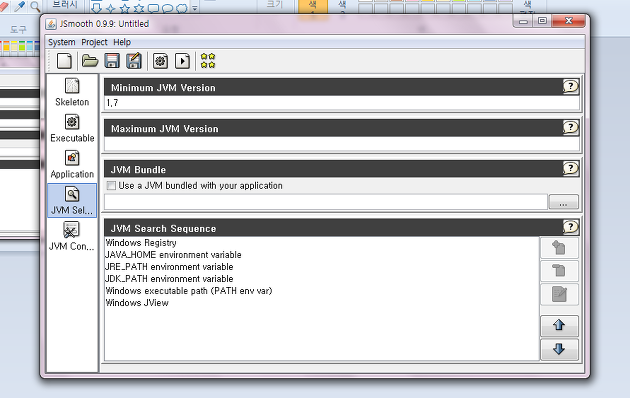630x398 pixels.
Task: Open the Project menu
Action: tap(94, 42)
